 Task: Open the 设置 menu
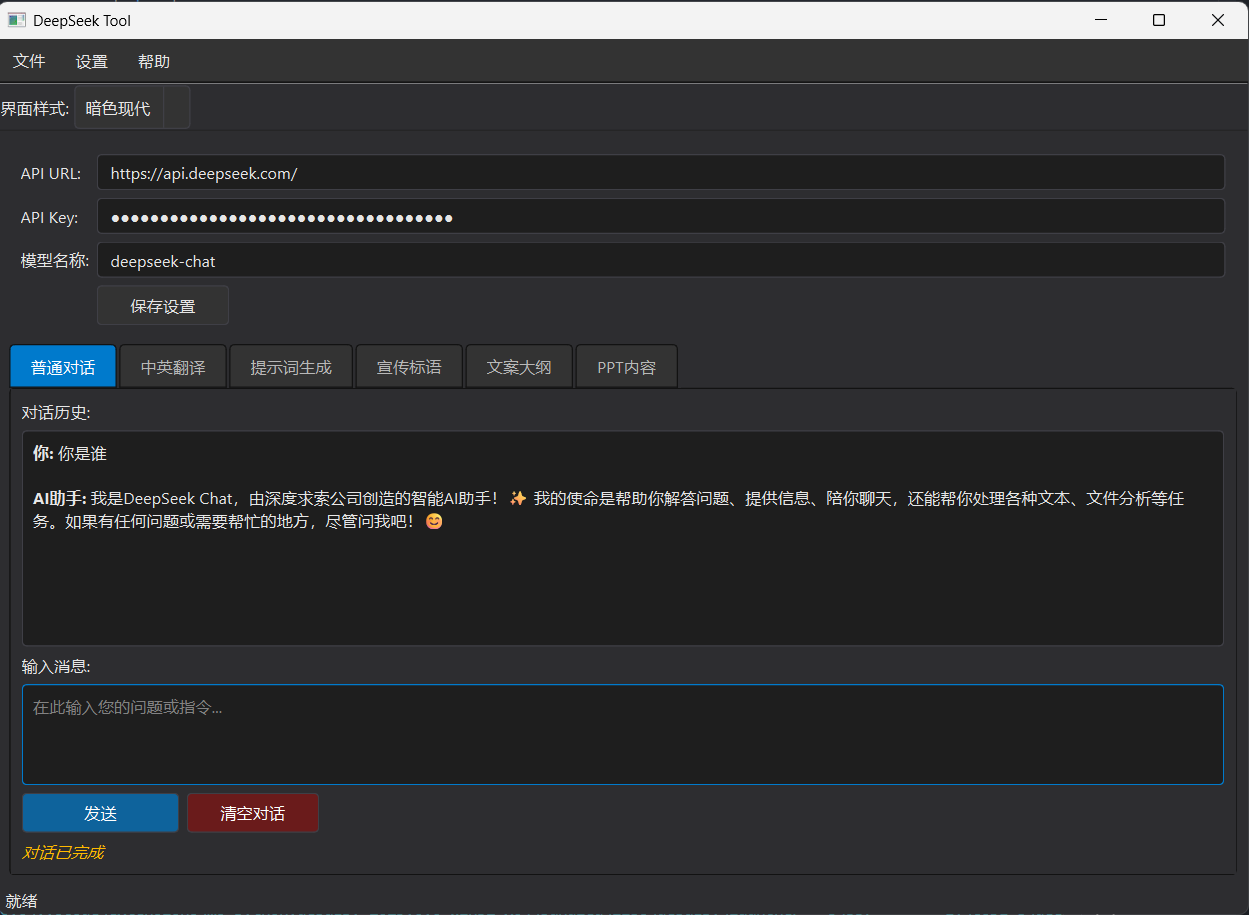91,62
